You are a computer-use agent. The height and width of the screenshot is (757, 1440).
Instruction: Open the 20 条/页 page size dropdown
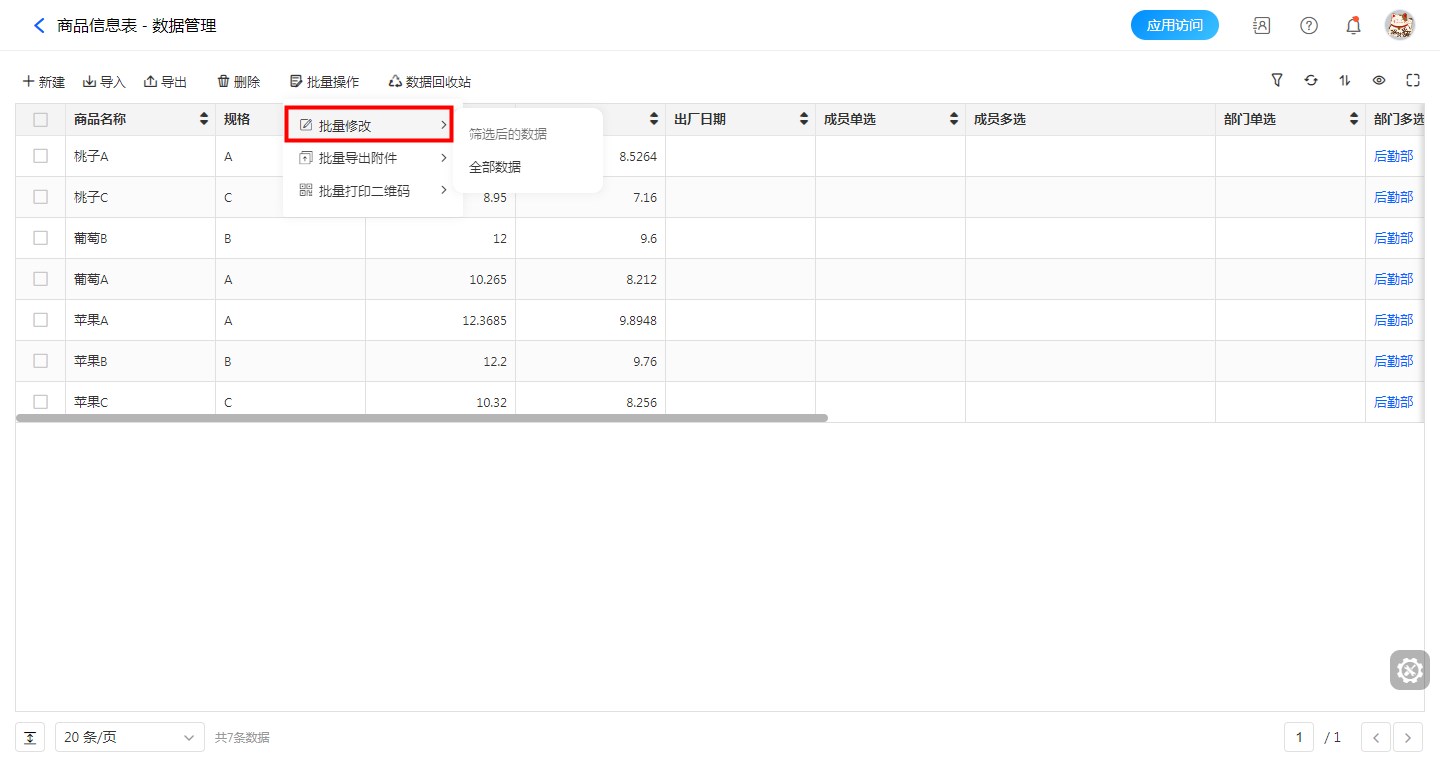(x=129, y=737)
